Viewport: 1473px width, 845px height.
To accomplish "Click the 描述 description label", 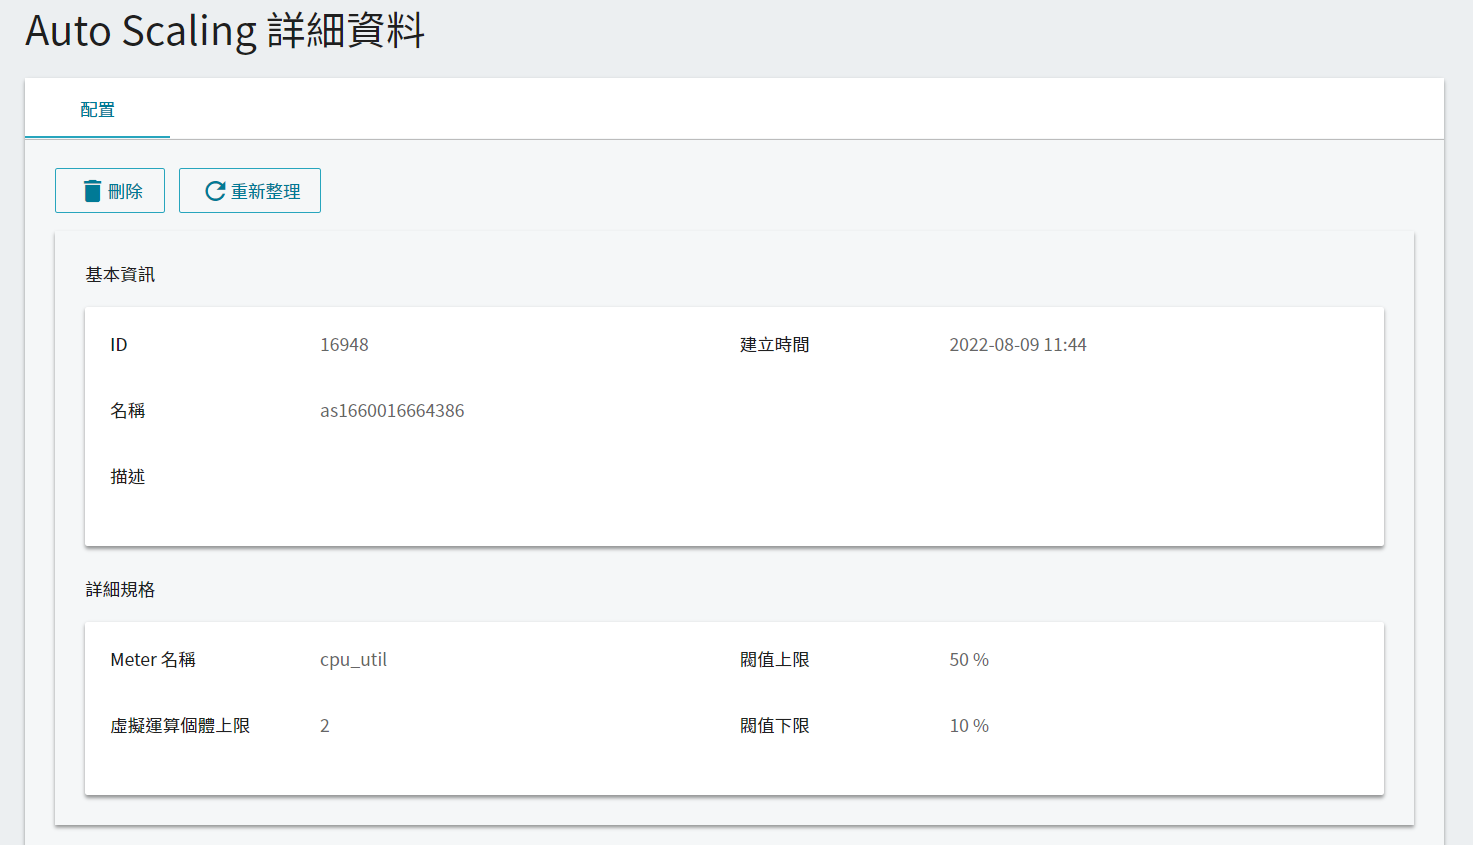I will coord(128,477).
